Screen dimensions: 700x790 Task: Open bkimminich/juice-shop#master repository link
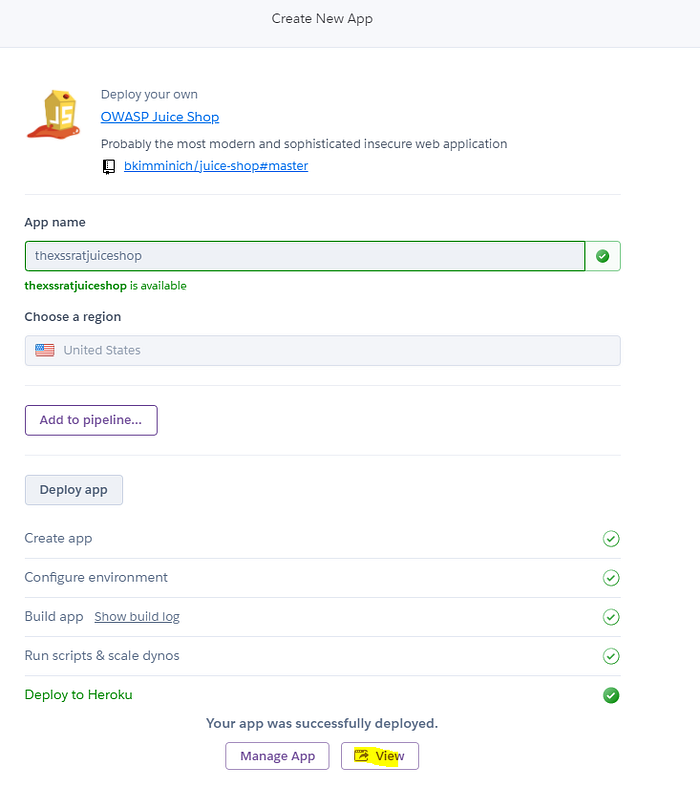[216, 166]
